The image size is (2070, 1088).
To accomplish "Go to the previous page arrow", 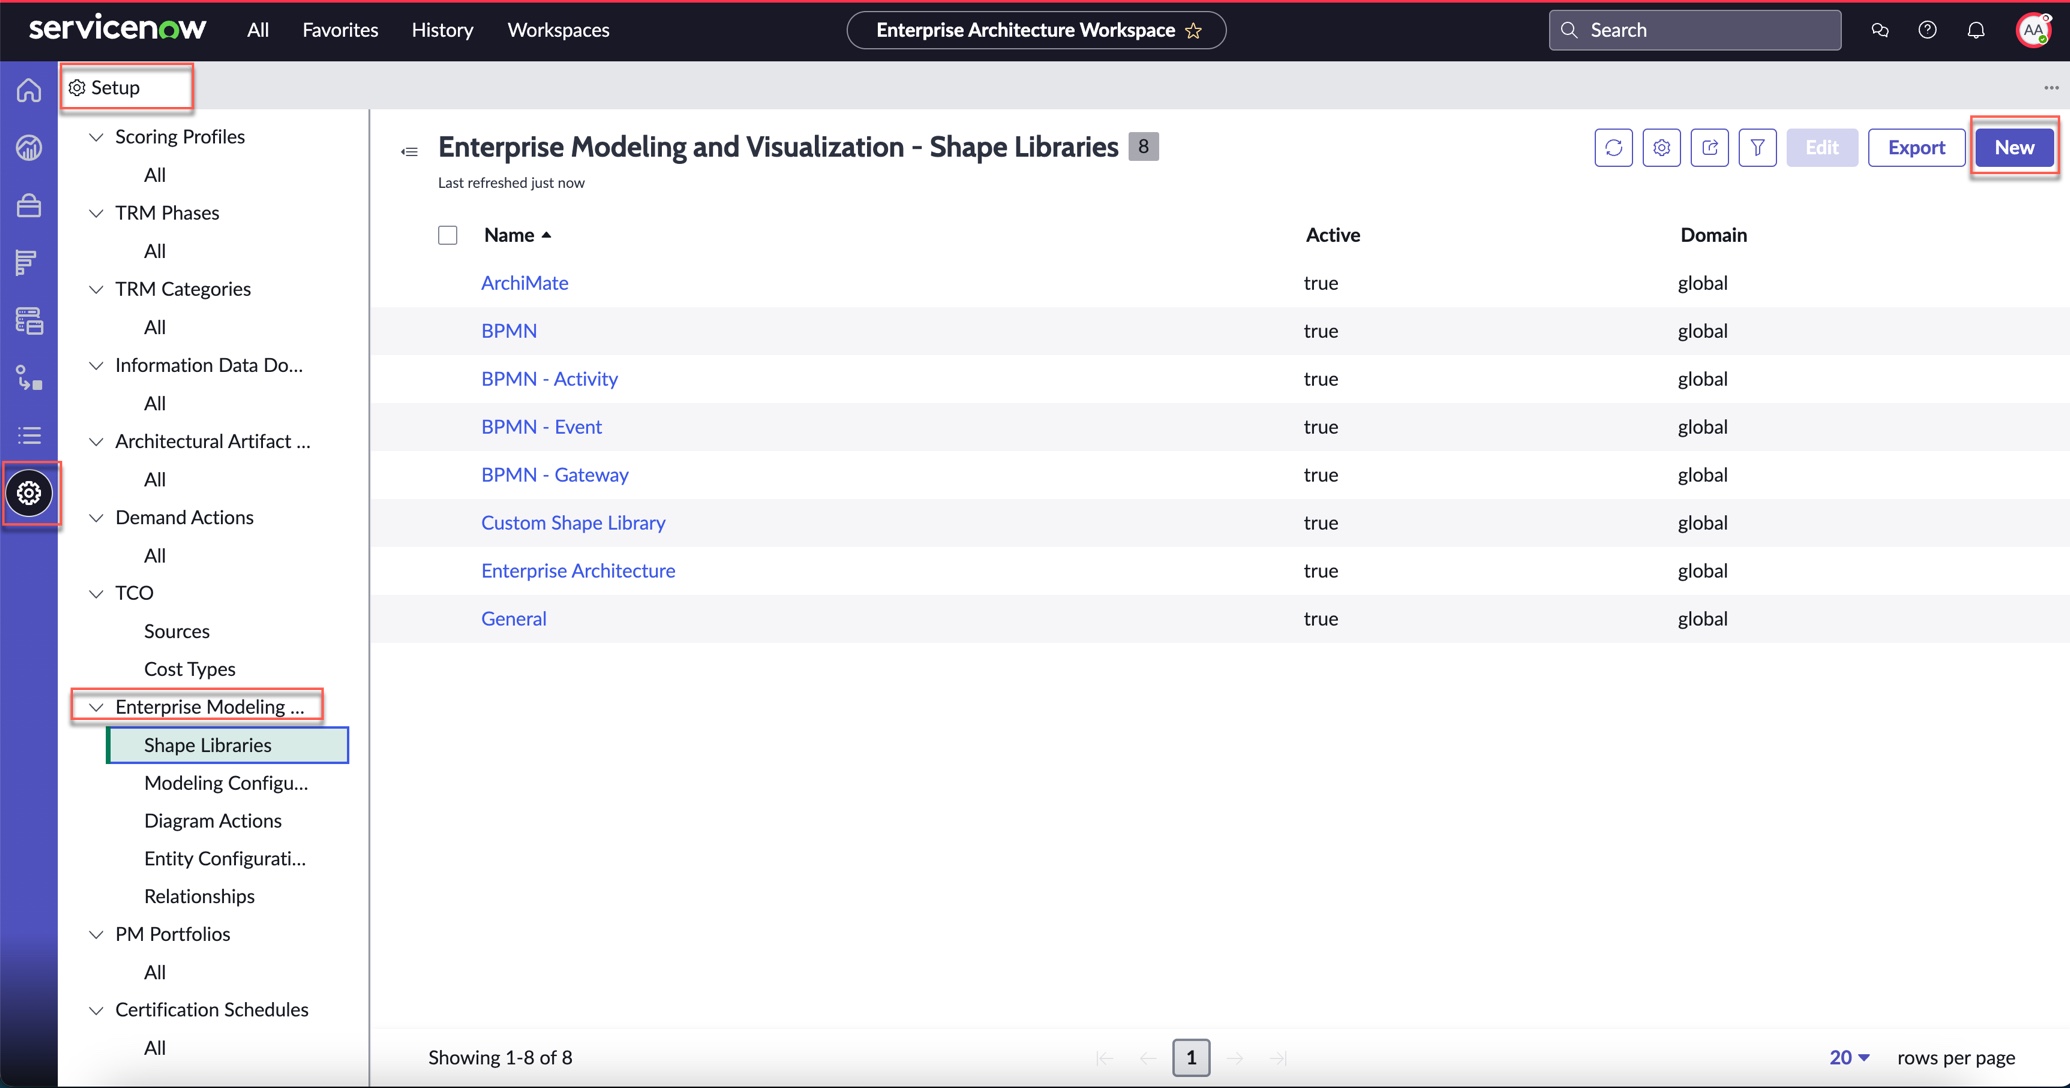I will tap(1147, 1058).
